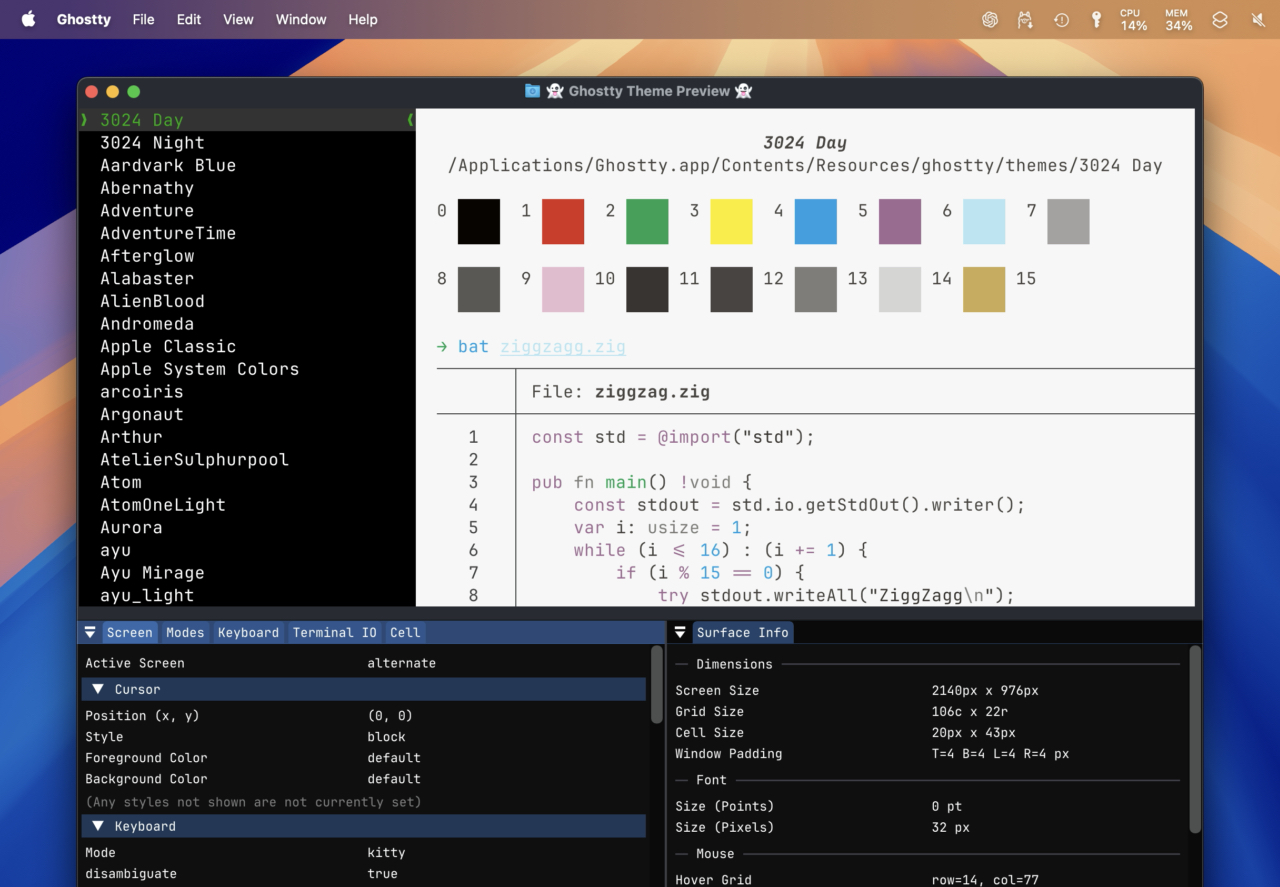
Task: Select the AlienBlood theme
Action: tap(152, 301)
